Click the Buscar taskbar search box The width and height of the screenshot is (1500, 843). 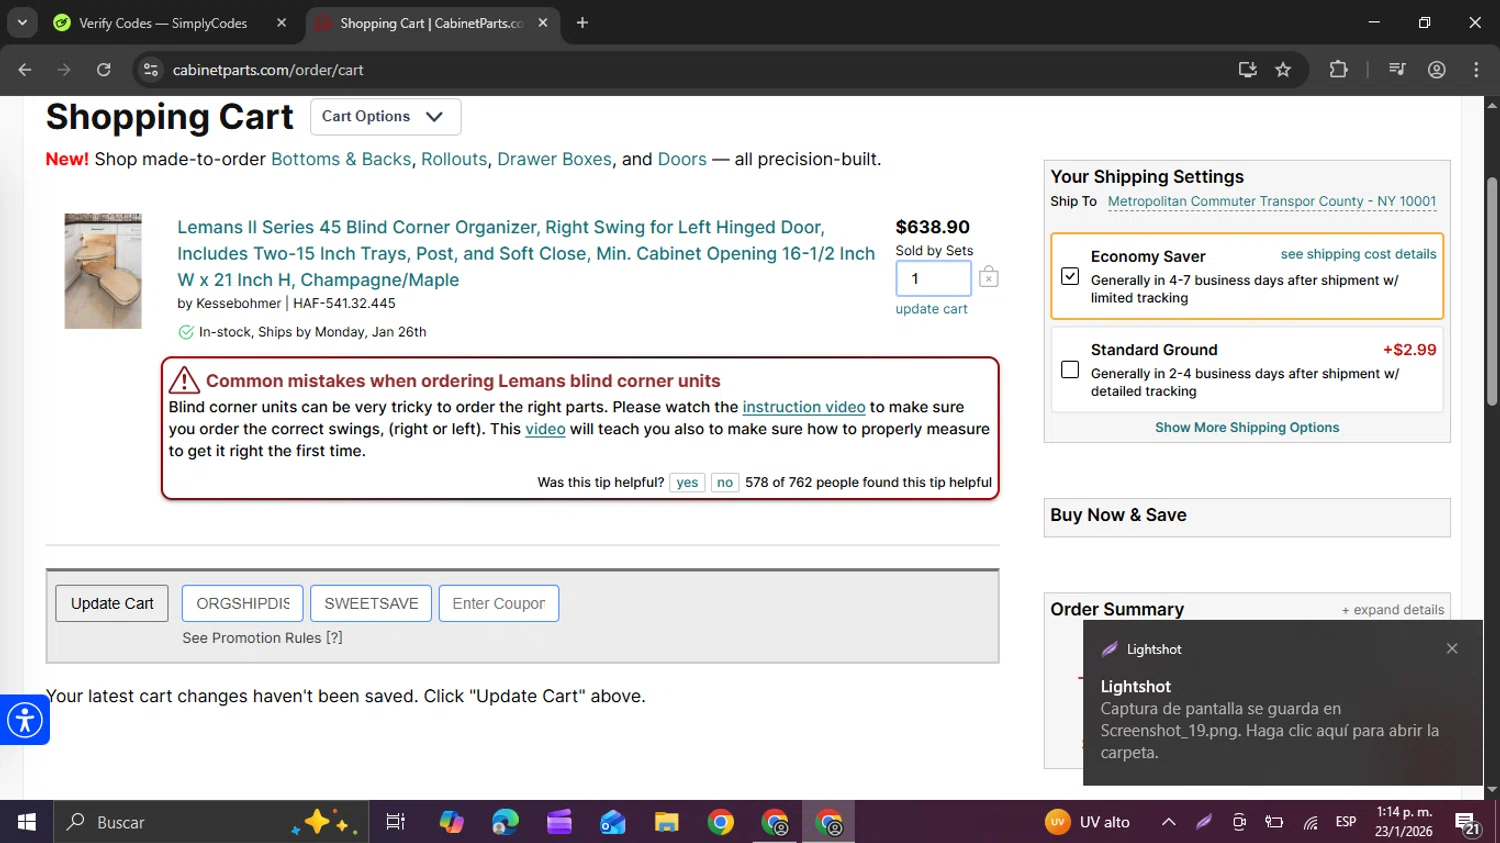pos(211,822)
